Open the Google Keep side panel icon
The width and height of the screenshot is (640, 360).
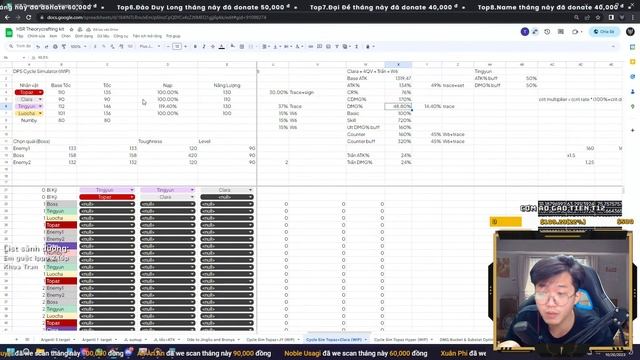pyautogui.click(x=632, y=62)
